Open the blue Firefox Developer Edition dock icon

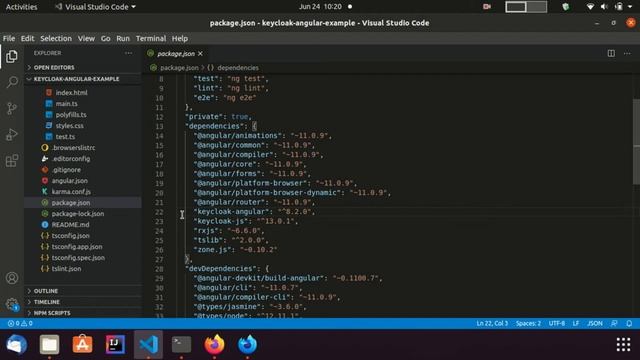247,344
